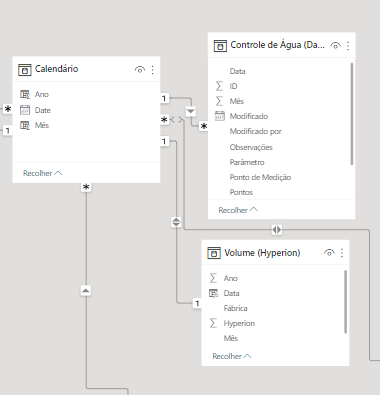
Task: Collapse the Calendário table with Recolher
Action: [42, 173]
